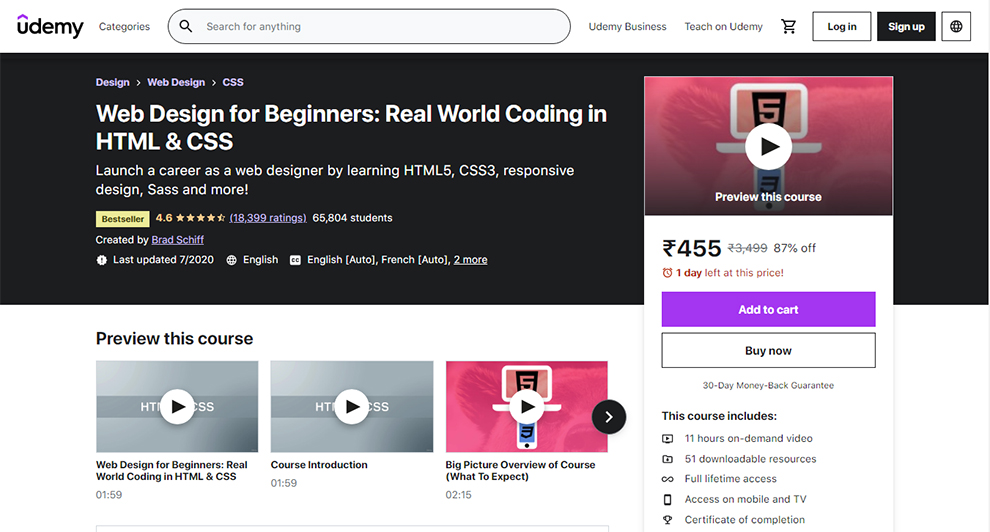Click the Log in button
This screenshot has width=990, height=532.
842,27
